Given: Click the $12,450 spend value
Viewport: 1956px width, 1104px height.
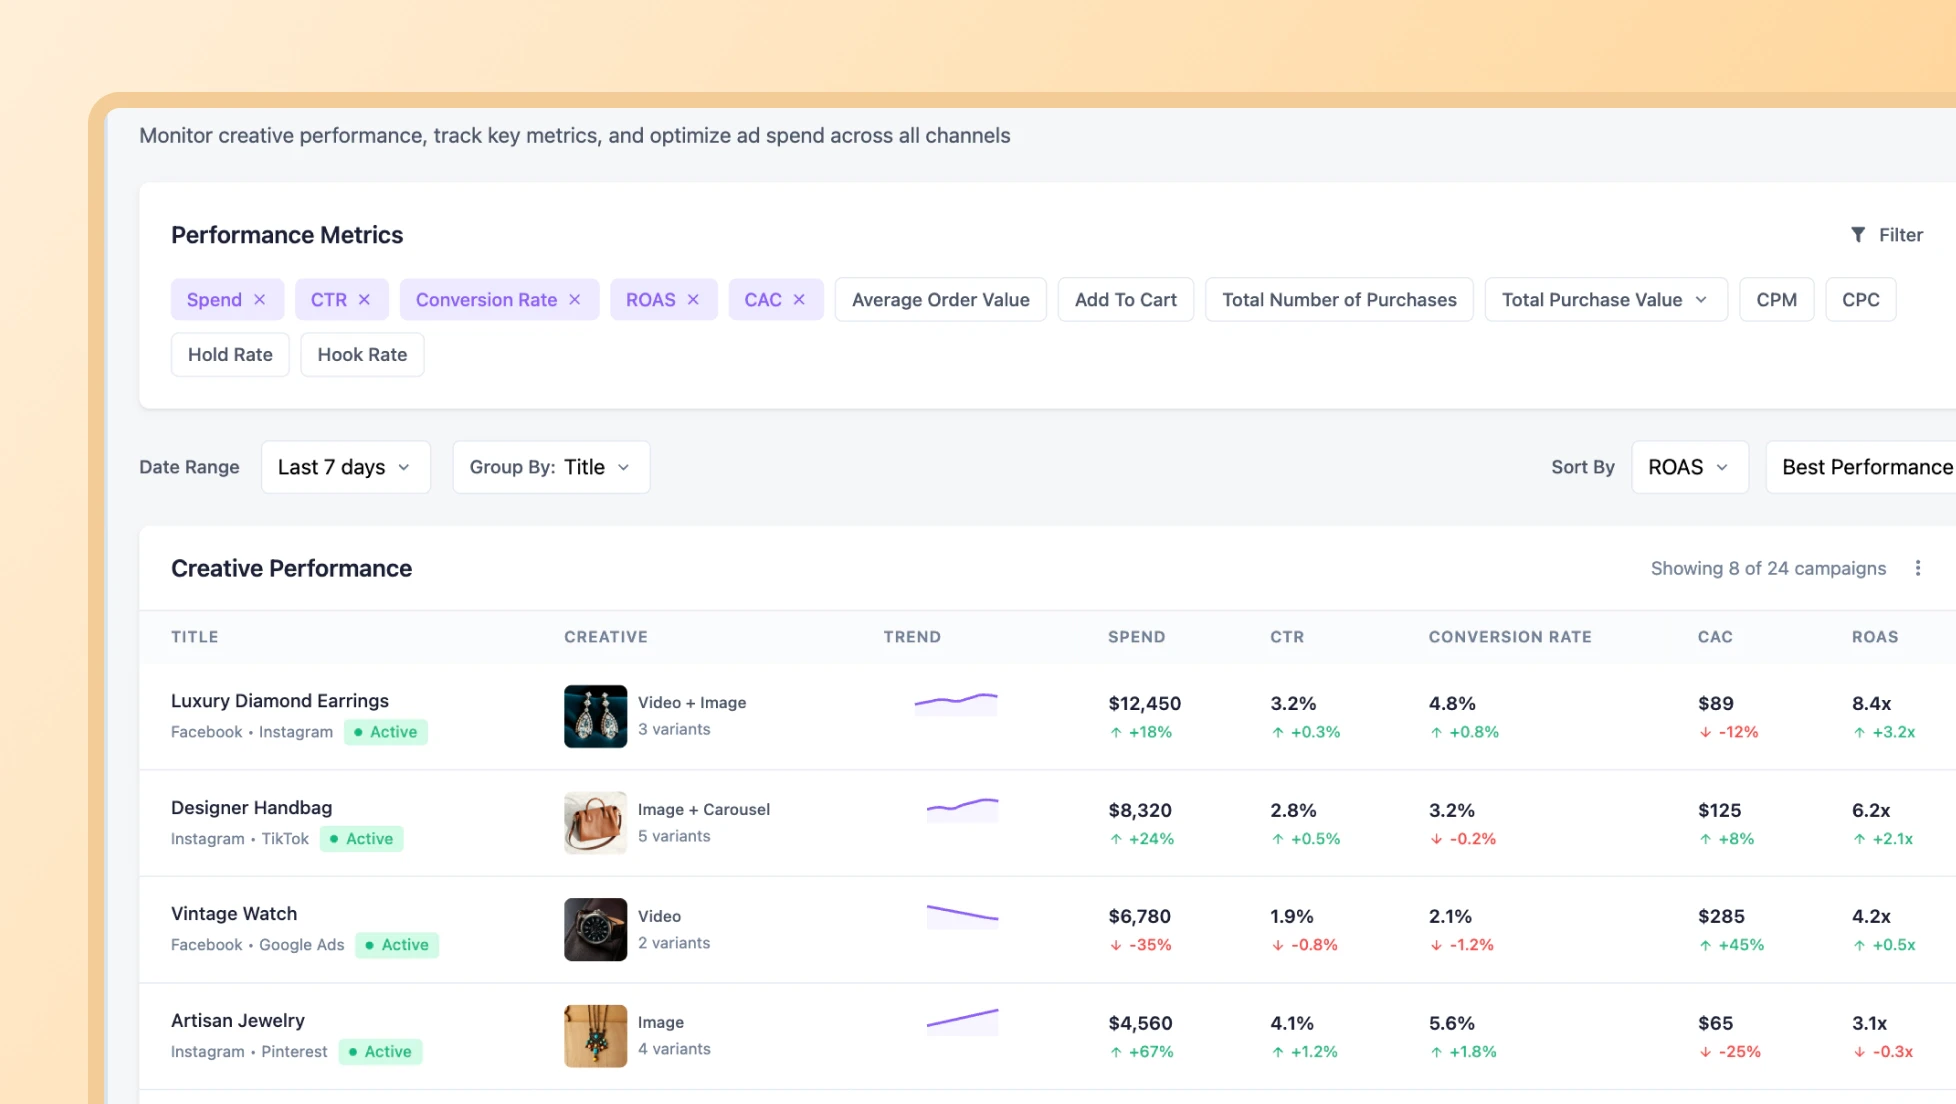Looking at the screenshot, I should [x=1144, y=704].
